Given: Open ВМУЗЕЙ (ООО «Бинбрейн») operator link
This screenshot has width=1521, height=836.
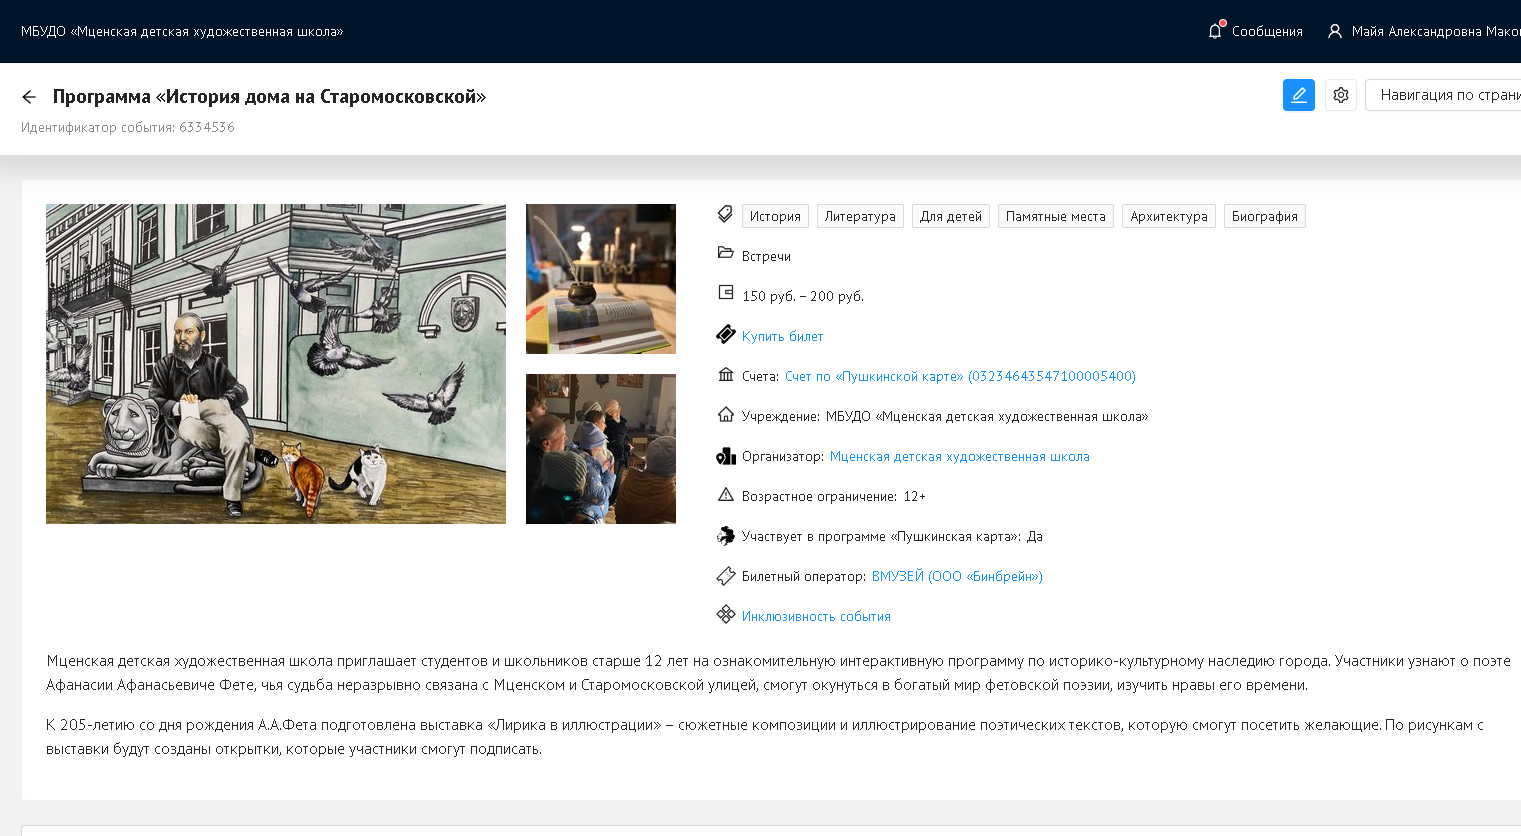Looking at the screenshot, I should pos(956,576).
